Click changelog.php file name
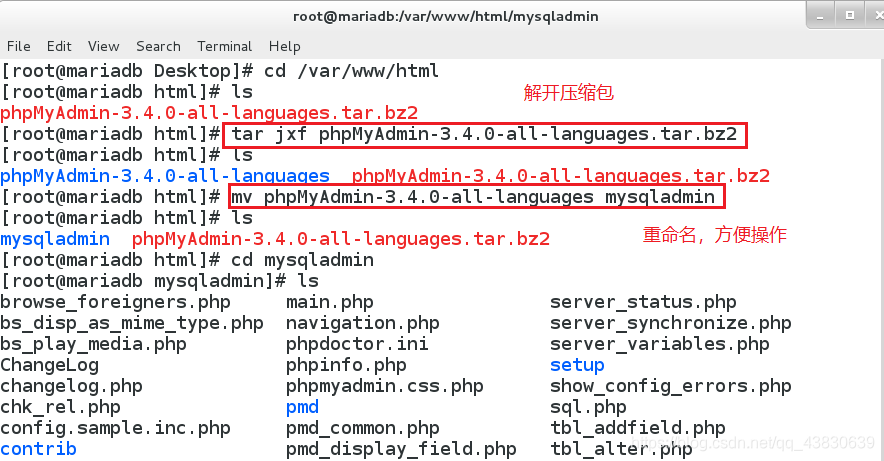The width and height of the screenshot is (884, 461). (x=71, y=386)
